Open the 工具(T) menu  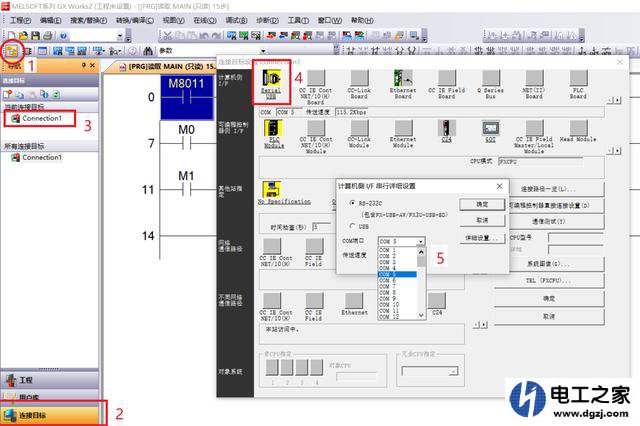pyautogui.click(x=298, y=20)
